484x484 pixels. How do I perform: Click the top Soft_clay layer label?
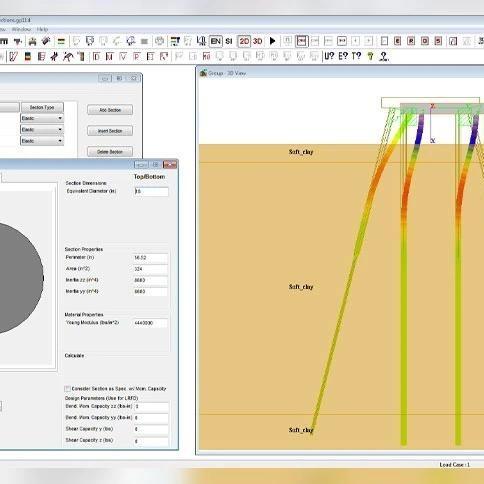click(301, 152)
